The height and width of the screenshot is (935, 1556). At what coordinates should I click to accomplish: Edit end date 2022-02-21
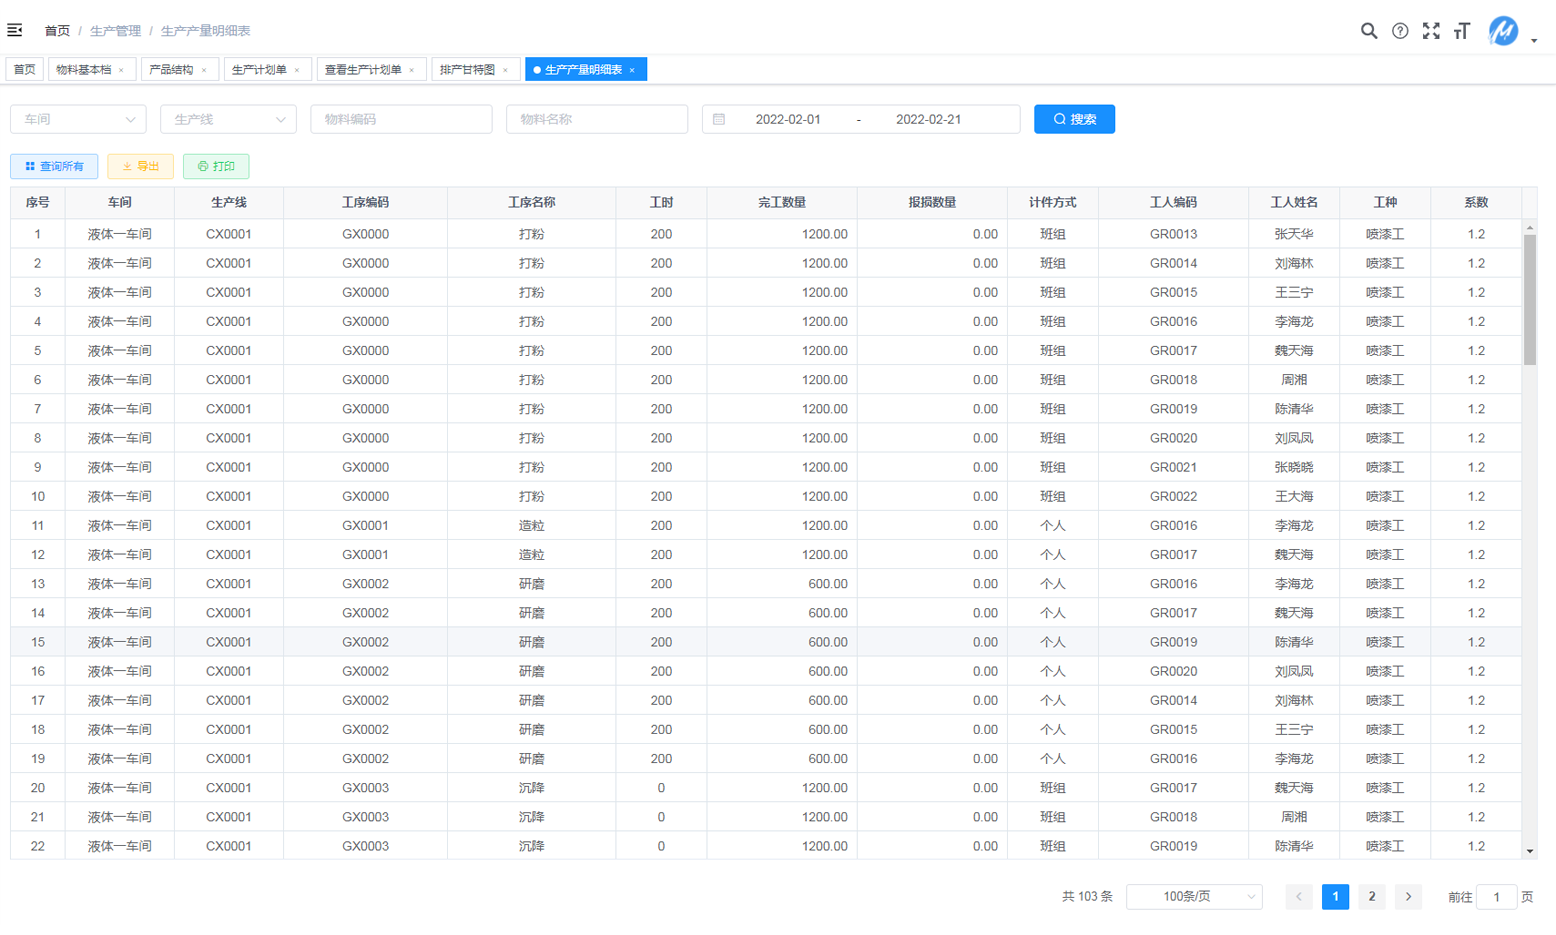[928, 119]
